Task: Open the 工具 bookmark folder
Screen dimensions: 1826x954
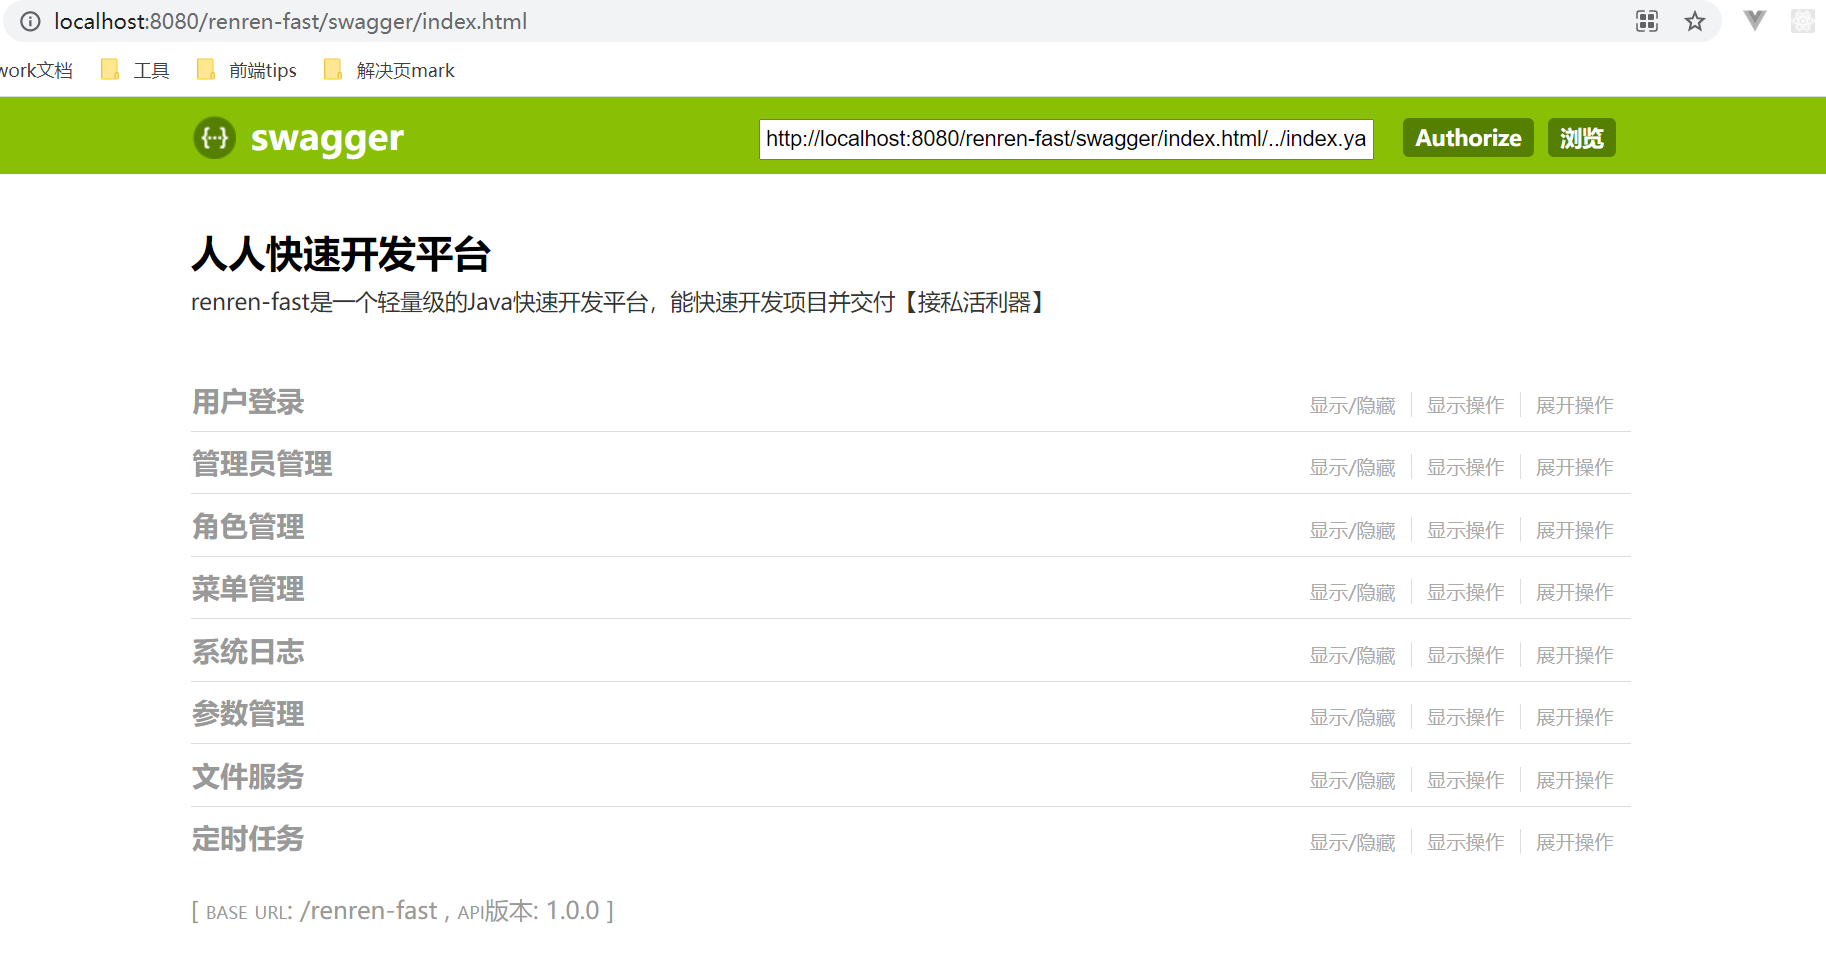Action: [x=136, y=70]
